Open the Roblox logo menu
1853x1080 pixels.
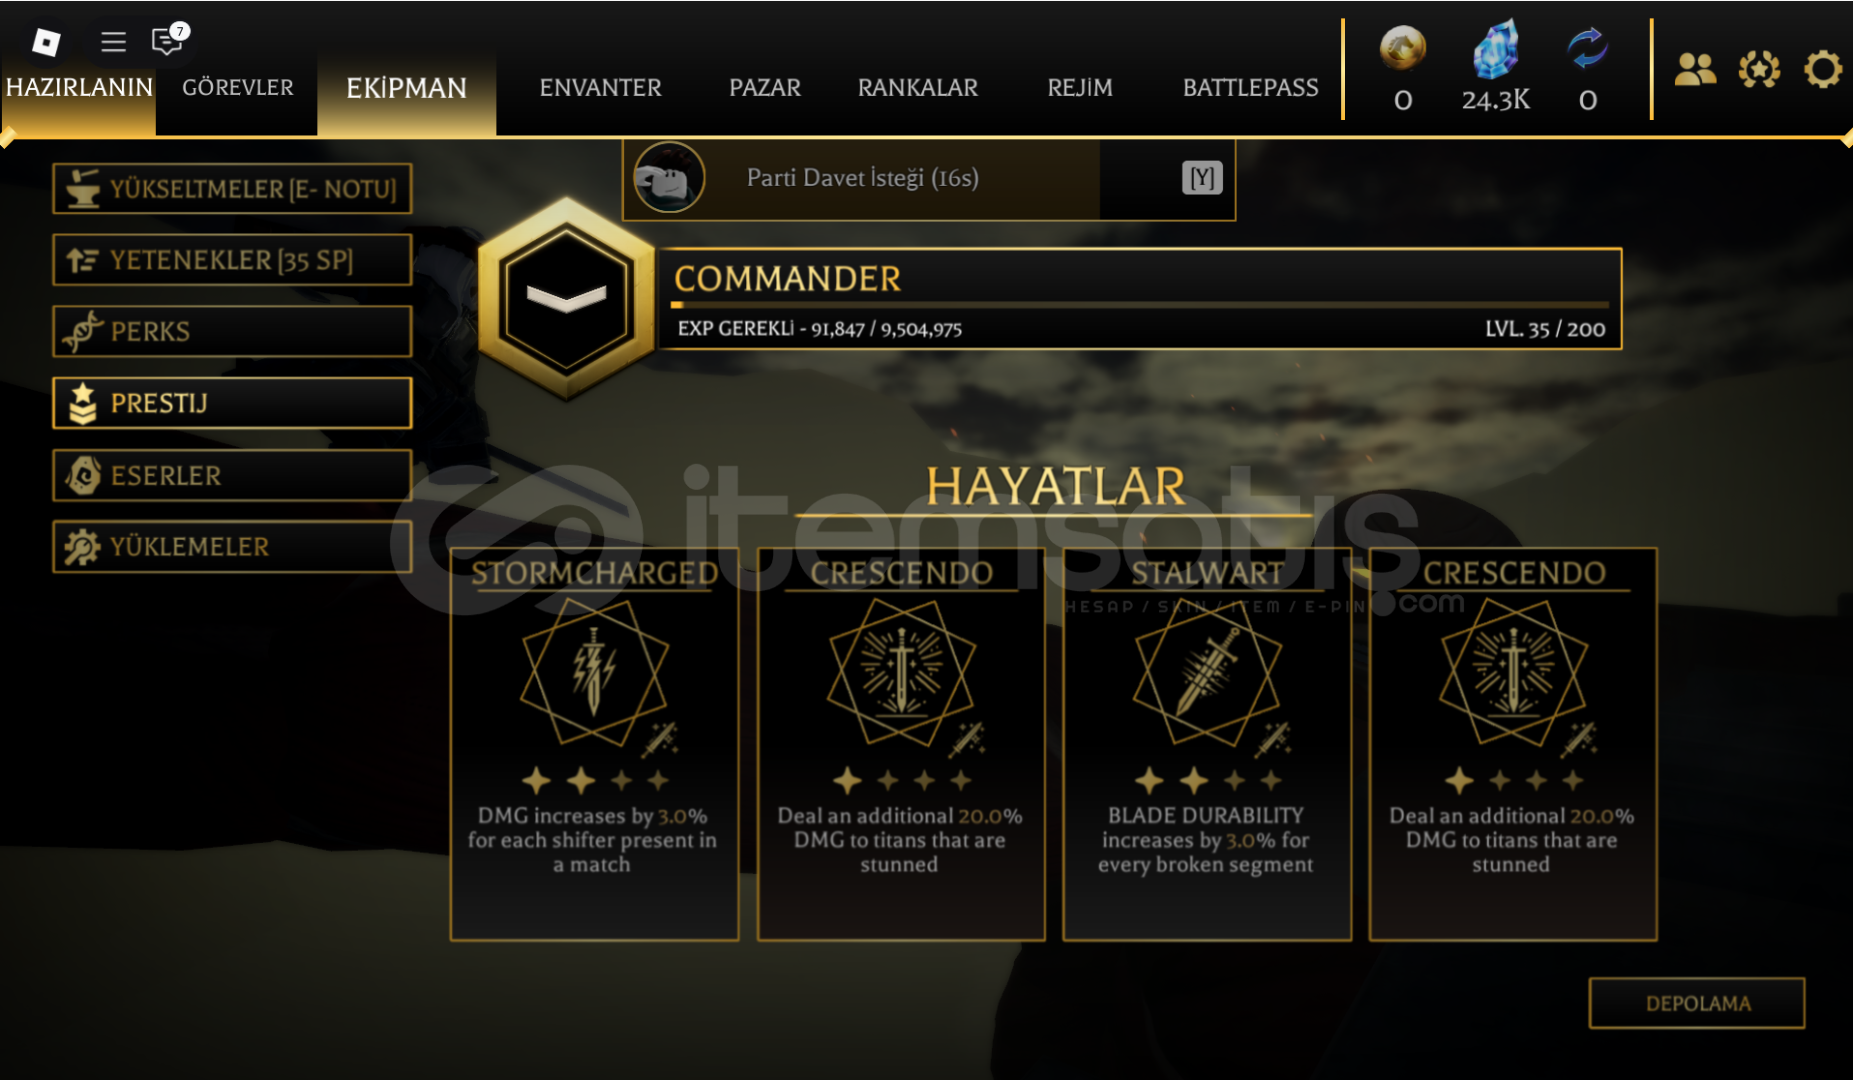pos(46,42)
